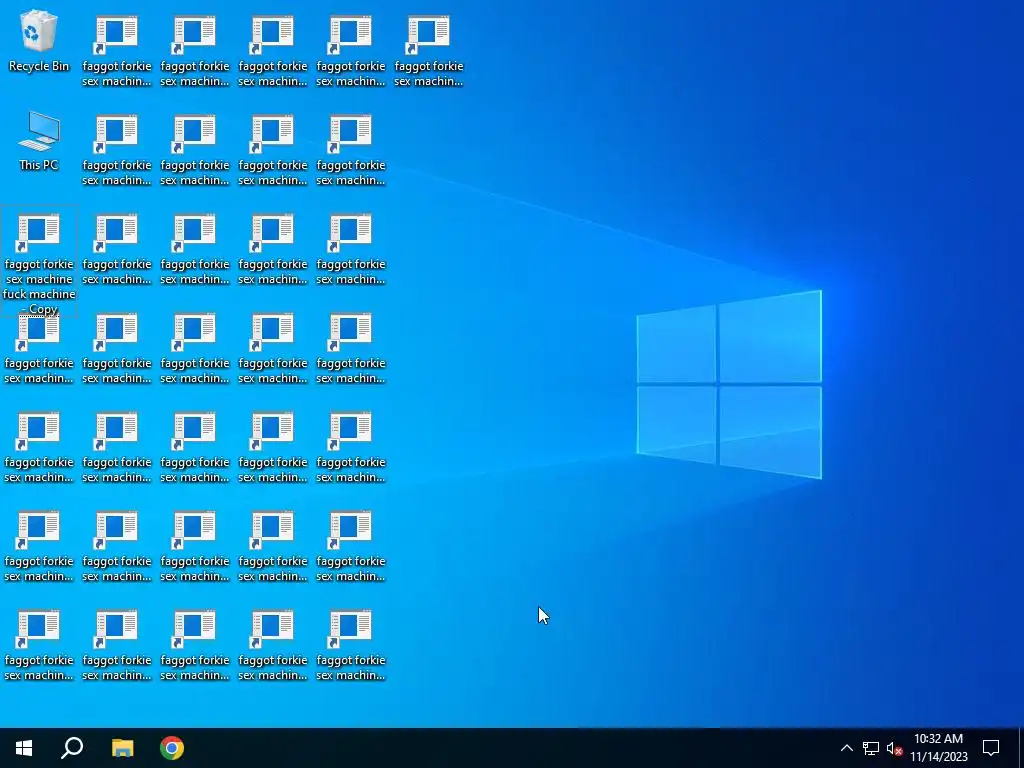1024x768 pixels.
Task: Show hidden system tray icons chevron
Action: [846, 748]
